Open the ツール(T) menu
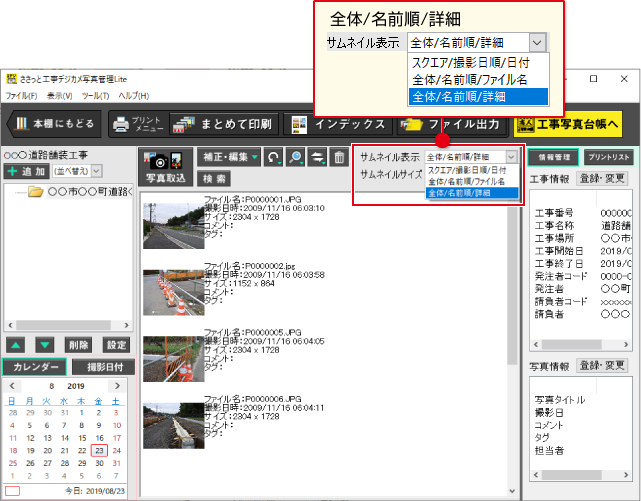Viewport: 641px width, 501px height. 95,95
